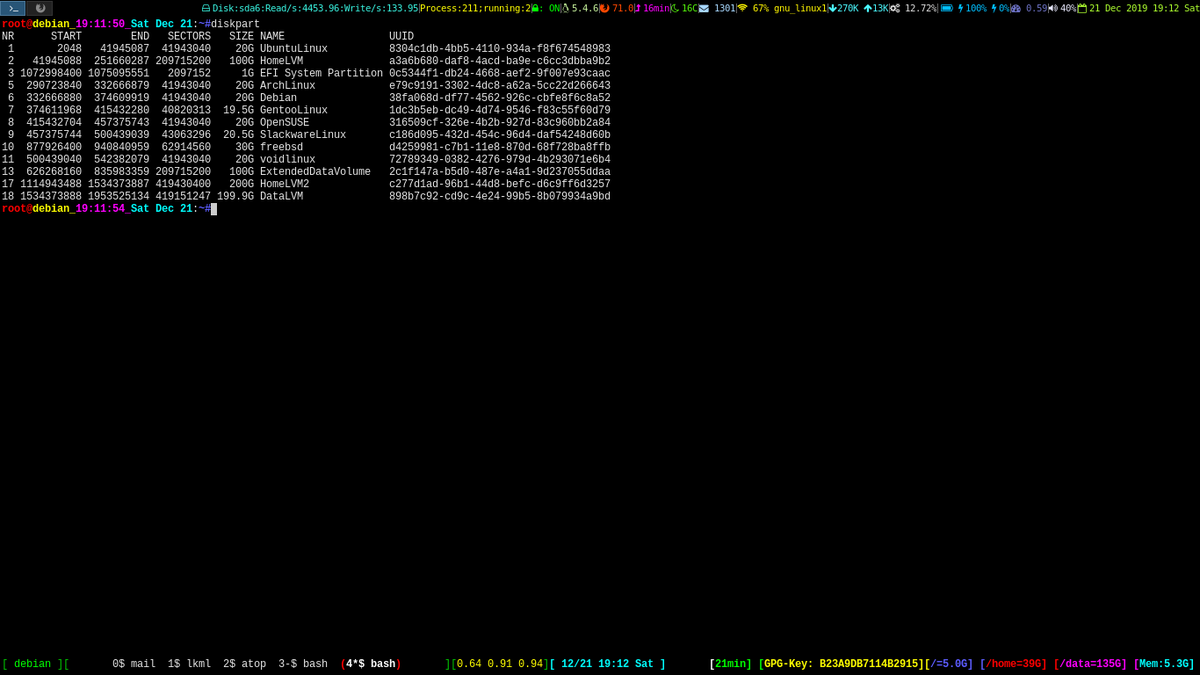Click the /home=39G status entry
Screen dimensions: 1200x675
tap(1013, 664)
